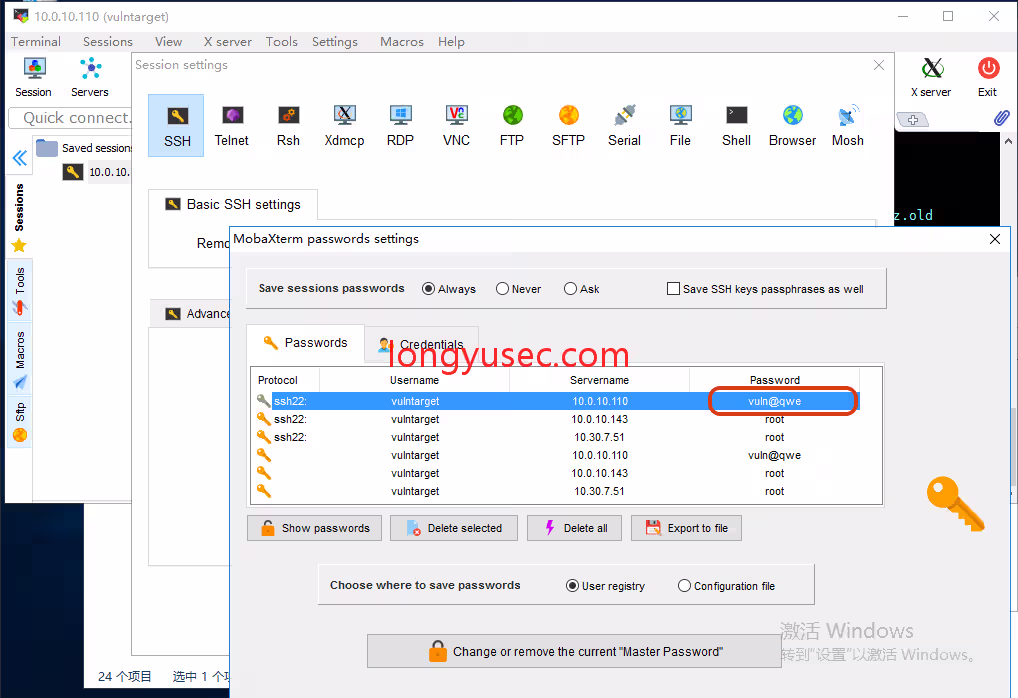Open the Help menu
Screen dimensions: 1018x698
451,42
